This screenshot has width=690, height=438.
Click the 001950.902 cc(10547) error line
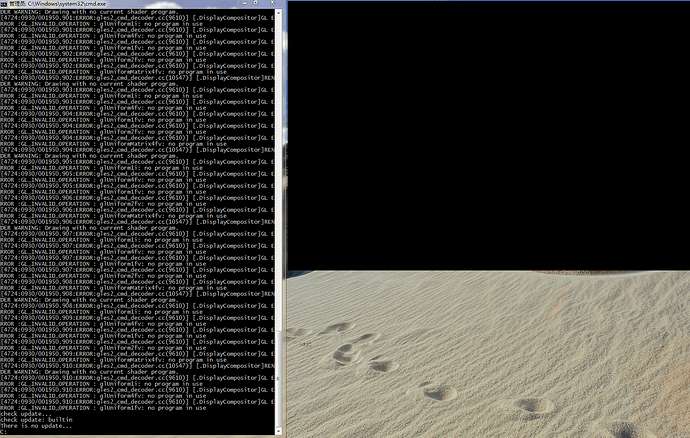click(x=137, y=78)
